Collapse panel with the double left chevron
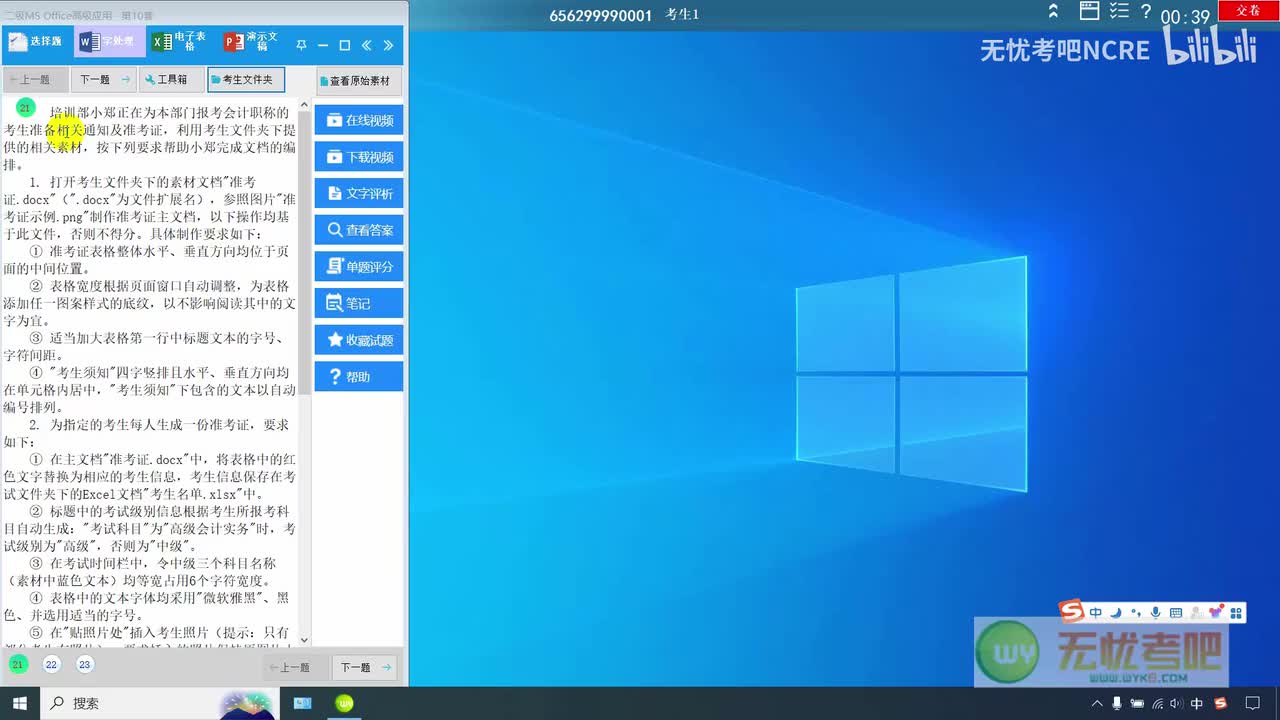The height and width of the screenshot is (720, 1280). pyautogui.click(x=367, y=45)
